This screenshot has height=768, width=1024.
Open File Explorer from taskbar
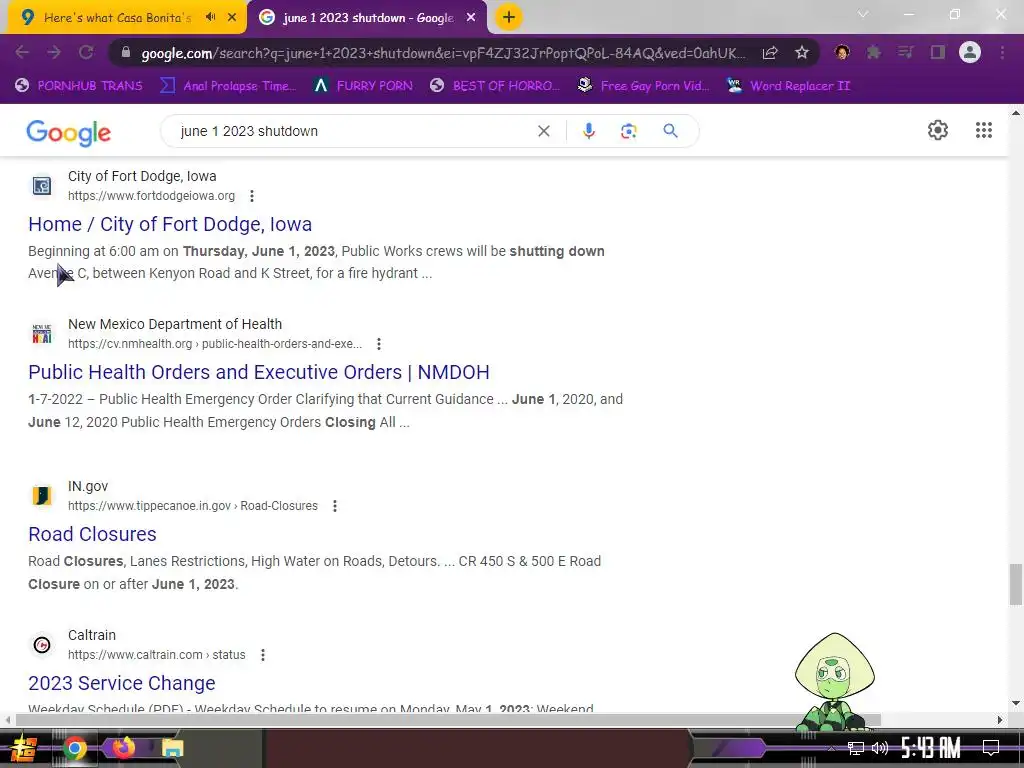[x=172, y=748]
